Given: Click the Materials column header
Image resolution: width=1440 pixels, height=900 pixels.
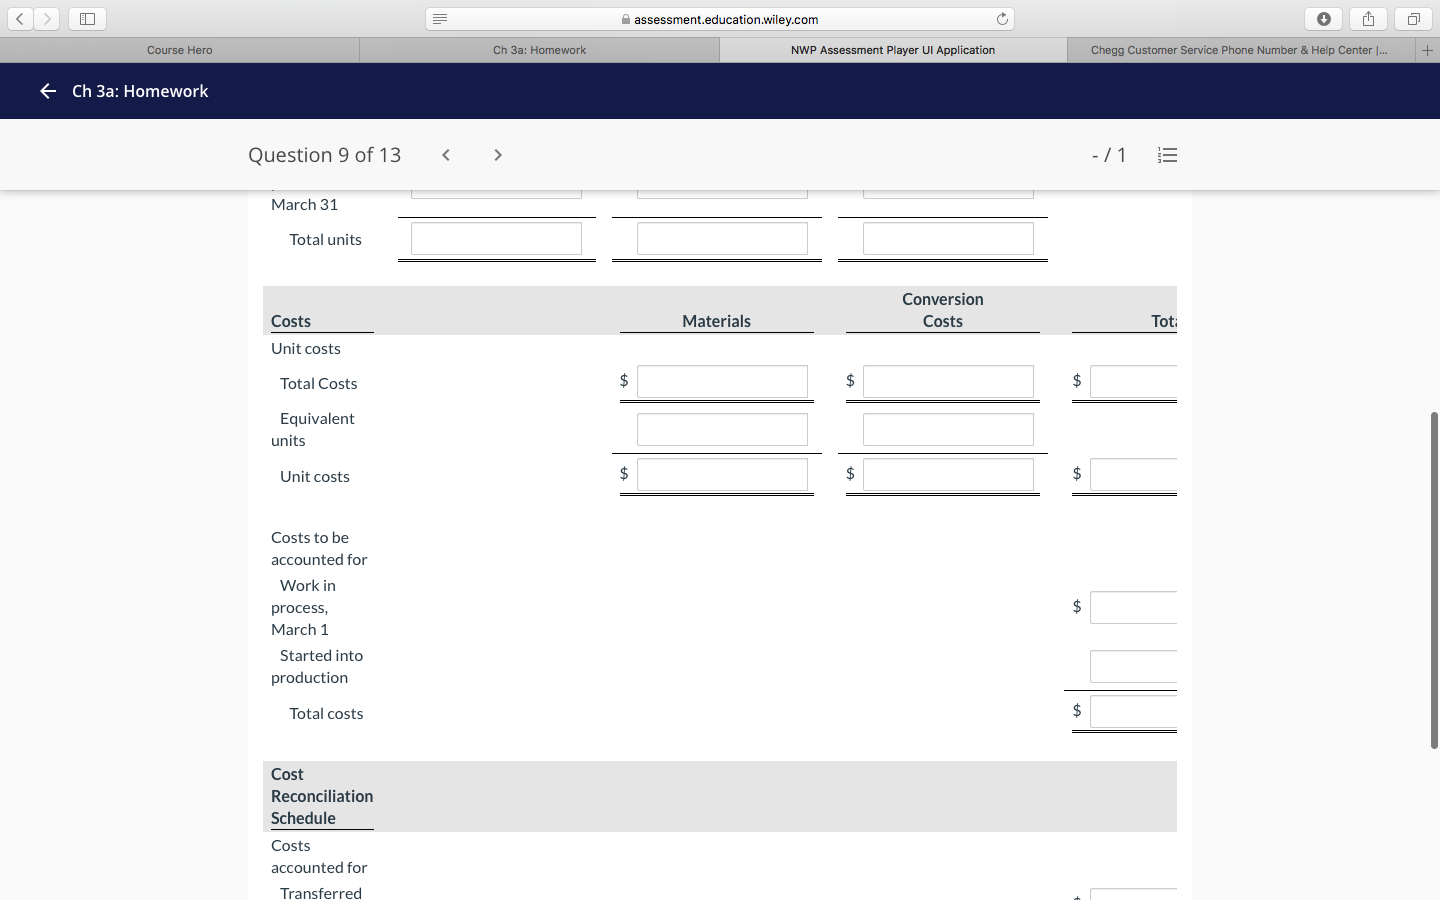Looking at the screenshot, I should (x=717, y=321).
